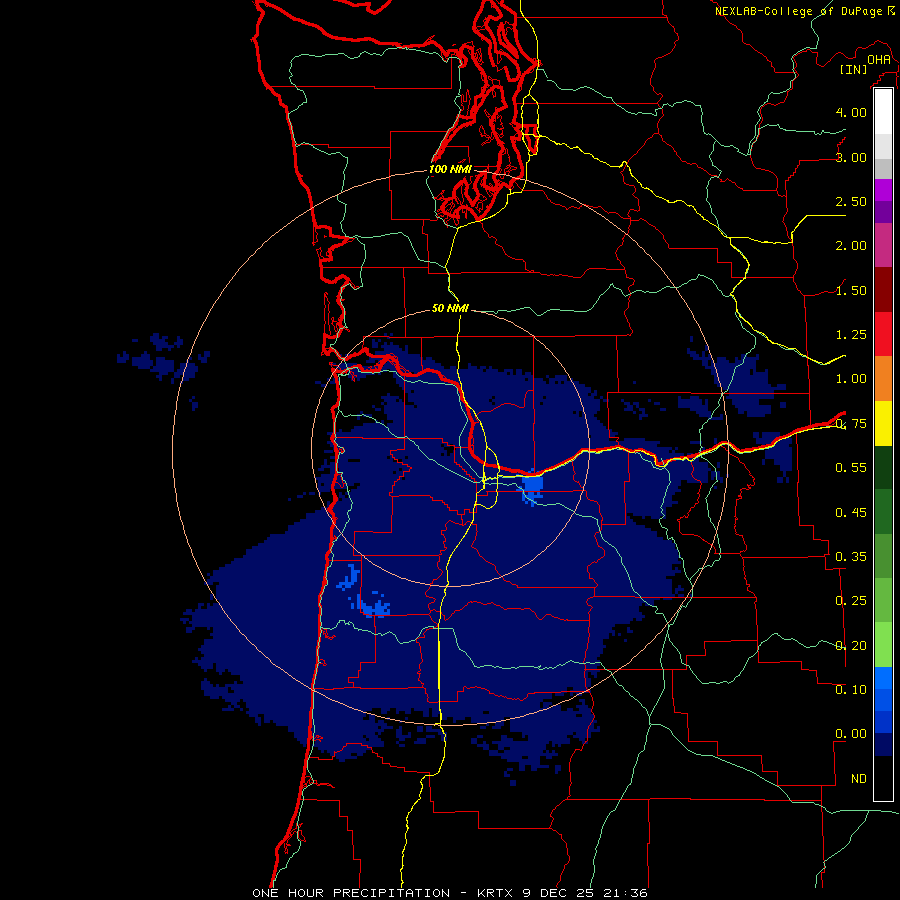Select the dark red legend swatch
This screenshot has height=900, width=900.
coord(883,290)
